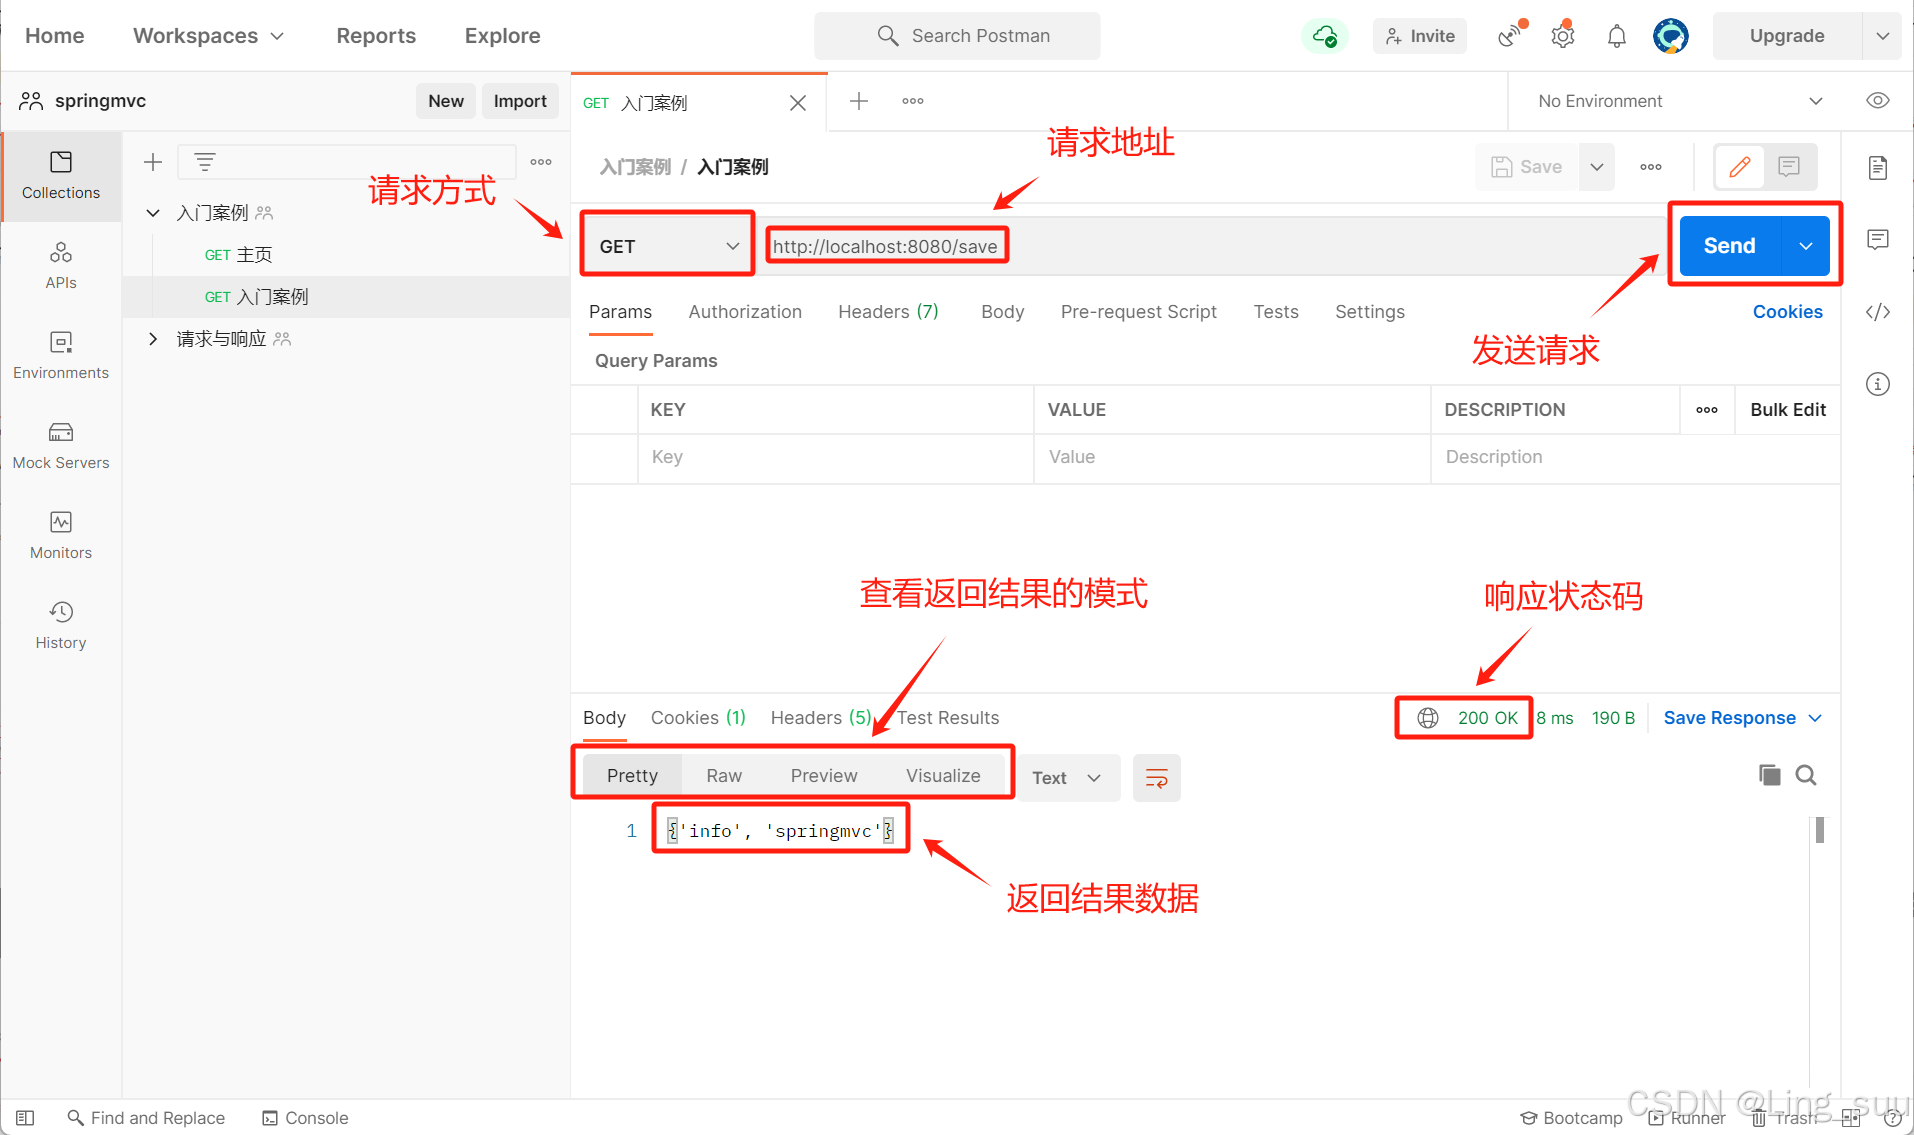Open the Workspaces dropdown menu
Viewport: 1914px width, 1135px height.
208,36
